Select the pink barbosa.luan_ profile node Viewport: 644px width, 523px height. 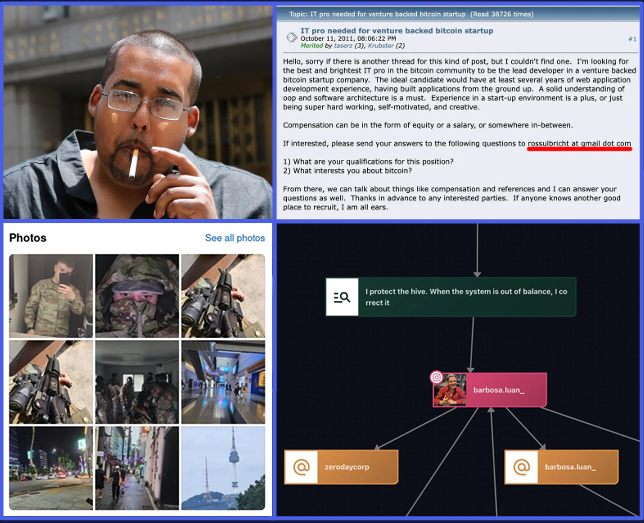click(x=490, y=390)
